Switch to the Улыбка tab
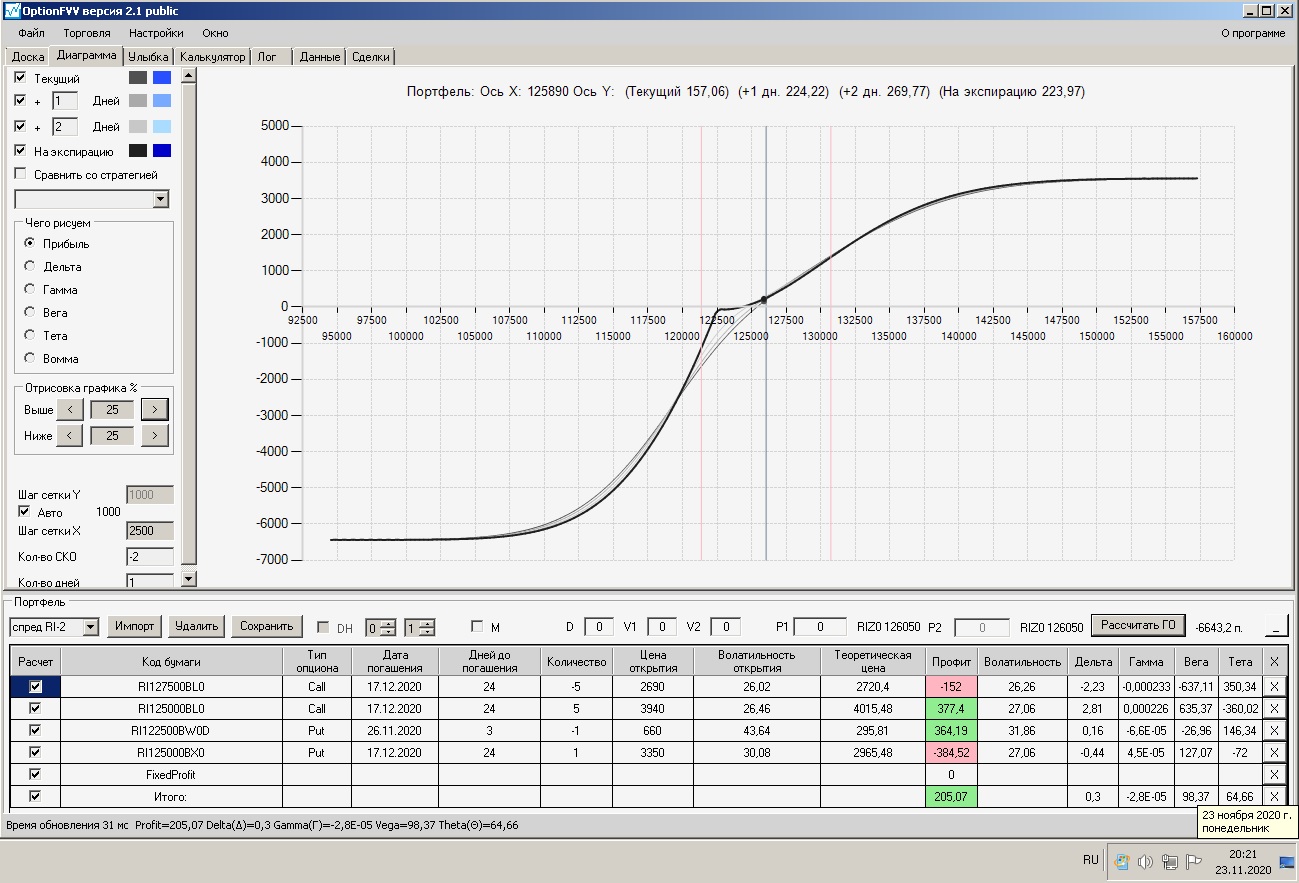The image size is (1299, 883). 149,57
